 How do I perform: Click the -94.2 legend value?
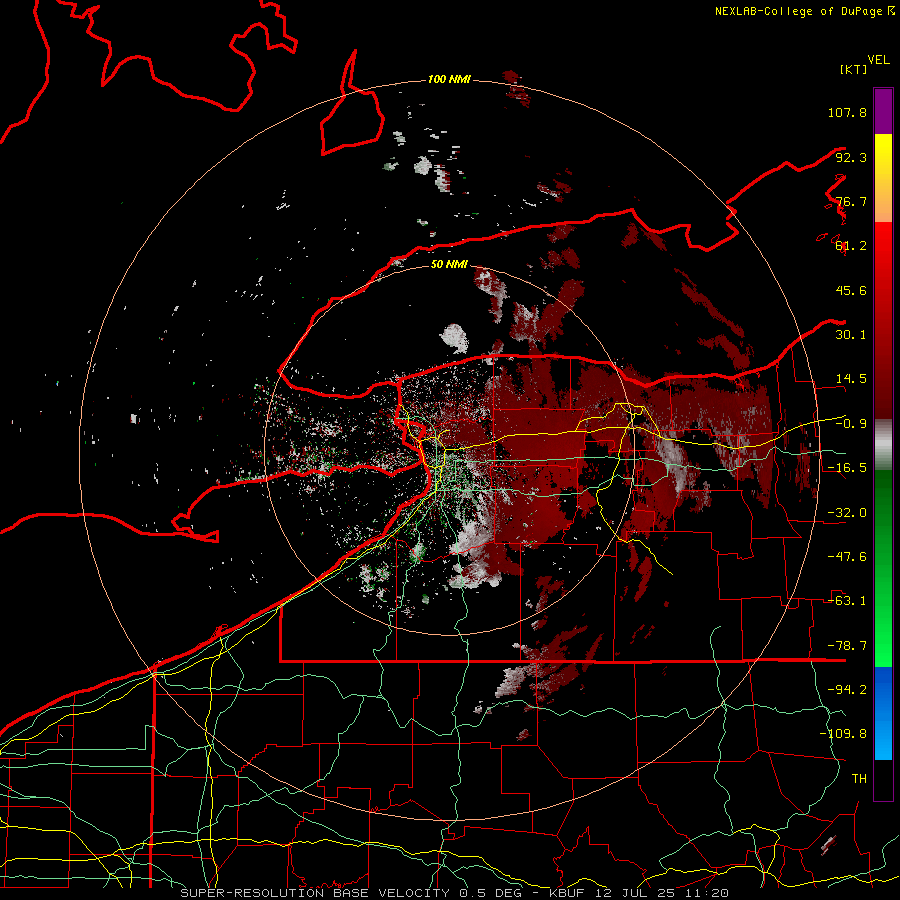coord(847,690)
